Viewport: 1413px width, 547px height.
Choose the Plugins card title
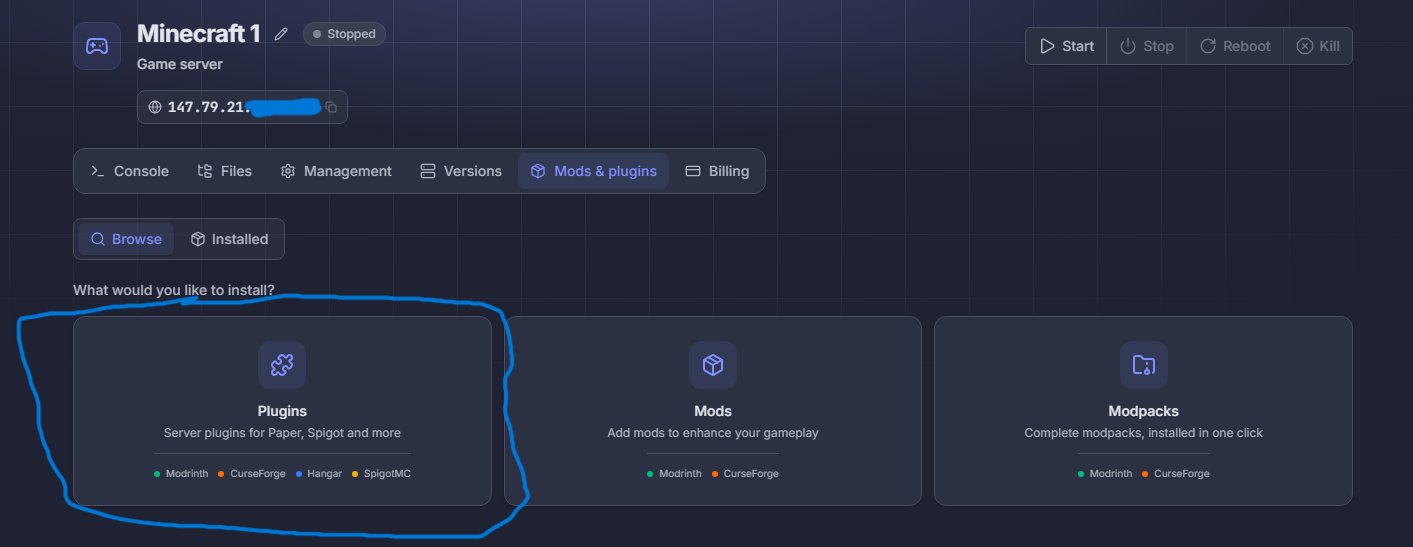click(282, 411)
